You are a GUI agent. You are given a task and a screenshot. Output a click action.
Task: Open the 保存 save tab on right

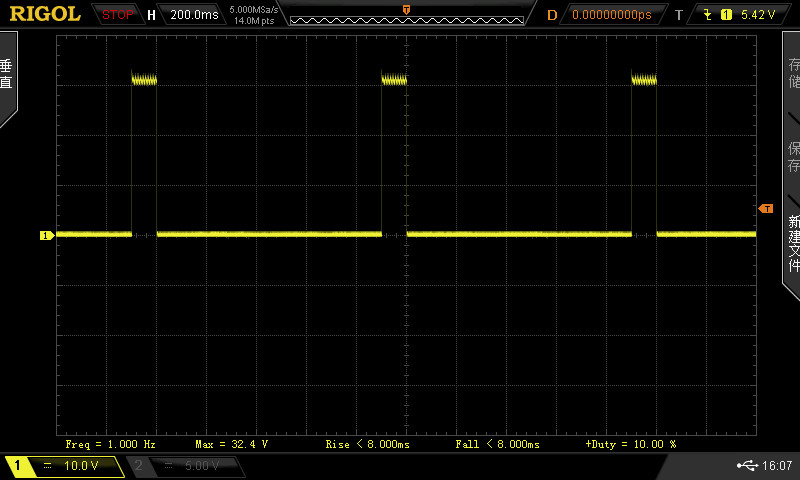point(793,156)
